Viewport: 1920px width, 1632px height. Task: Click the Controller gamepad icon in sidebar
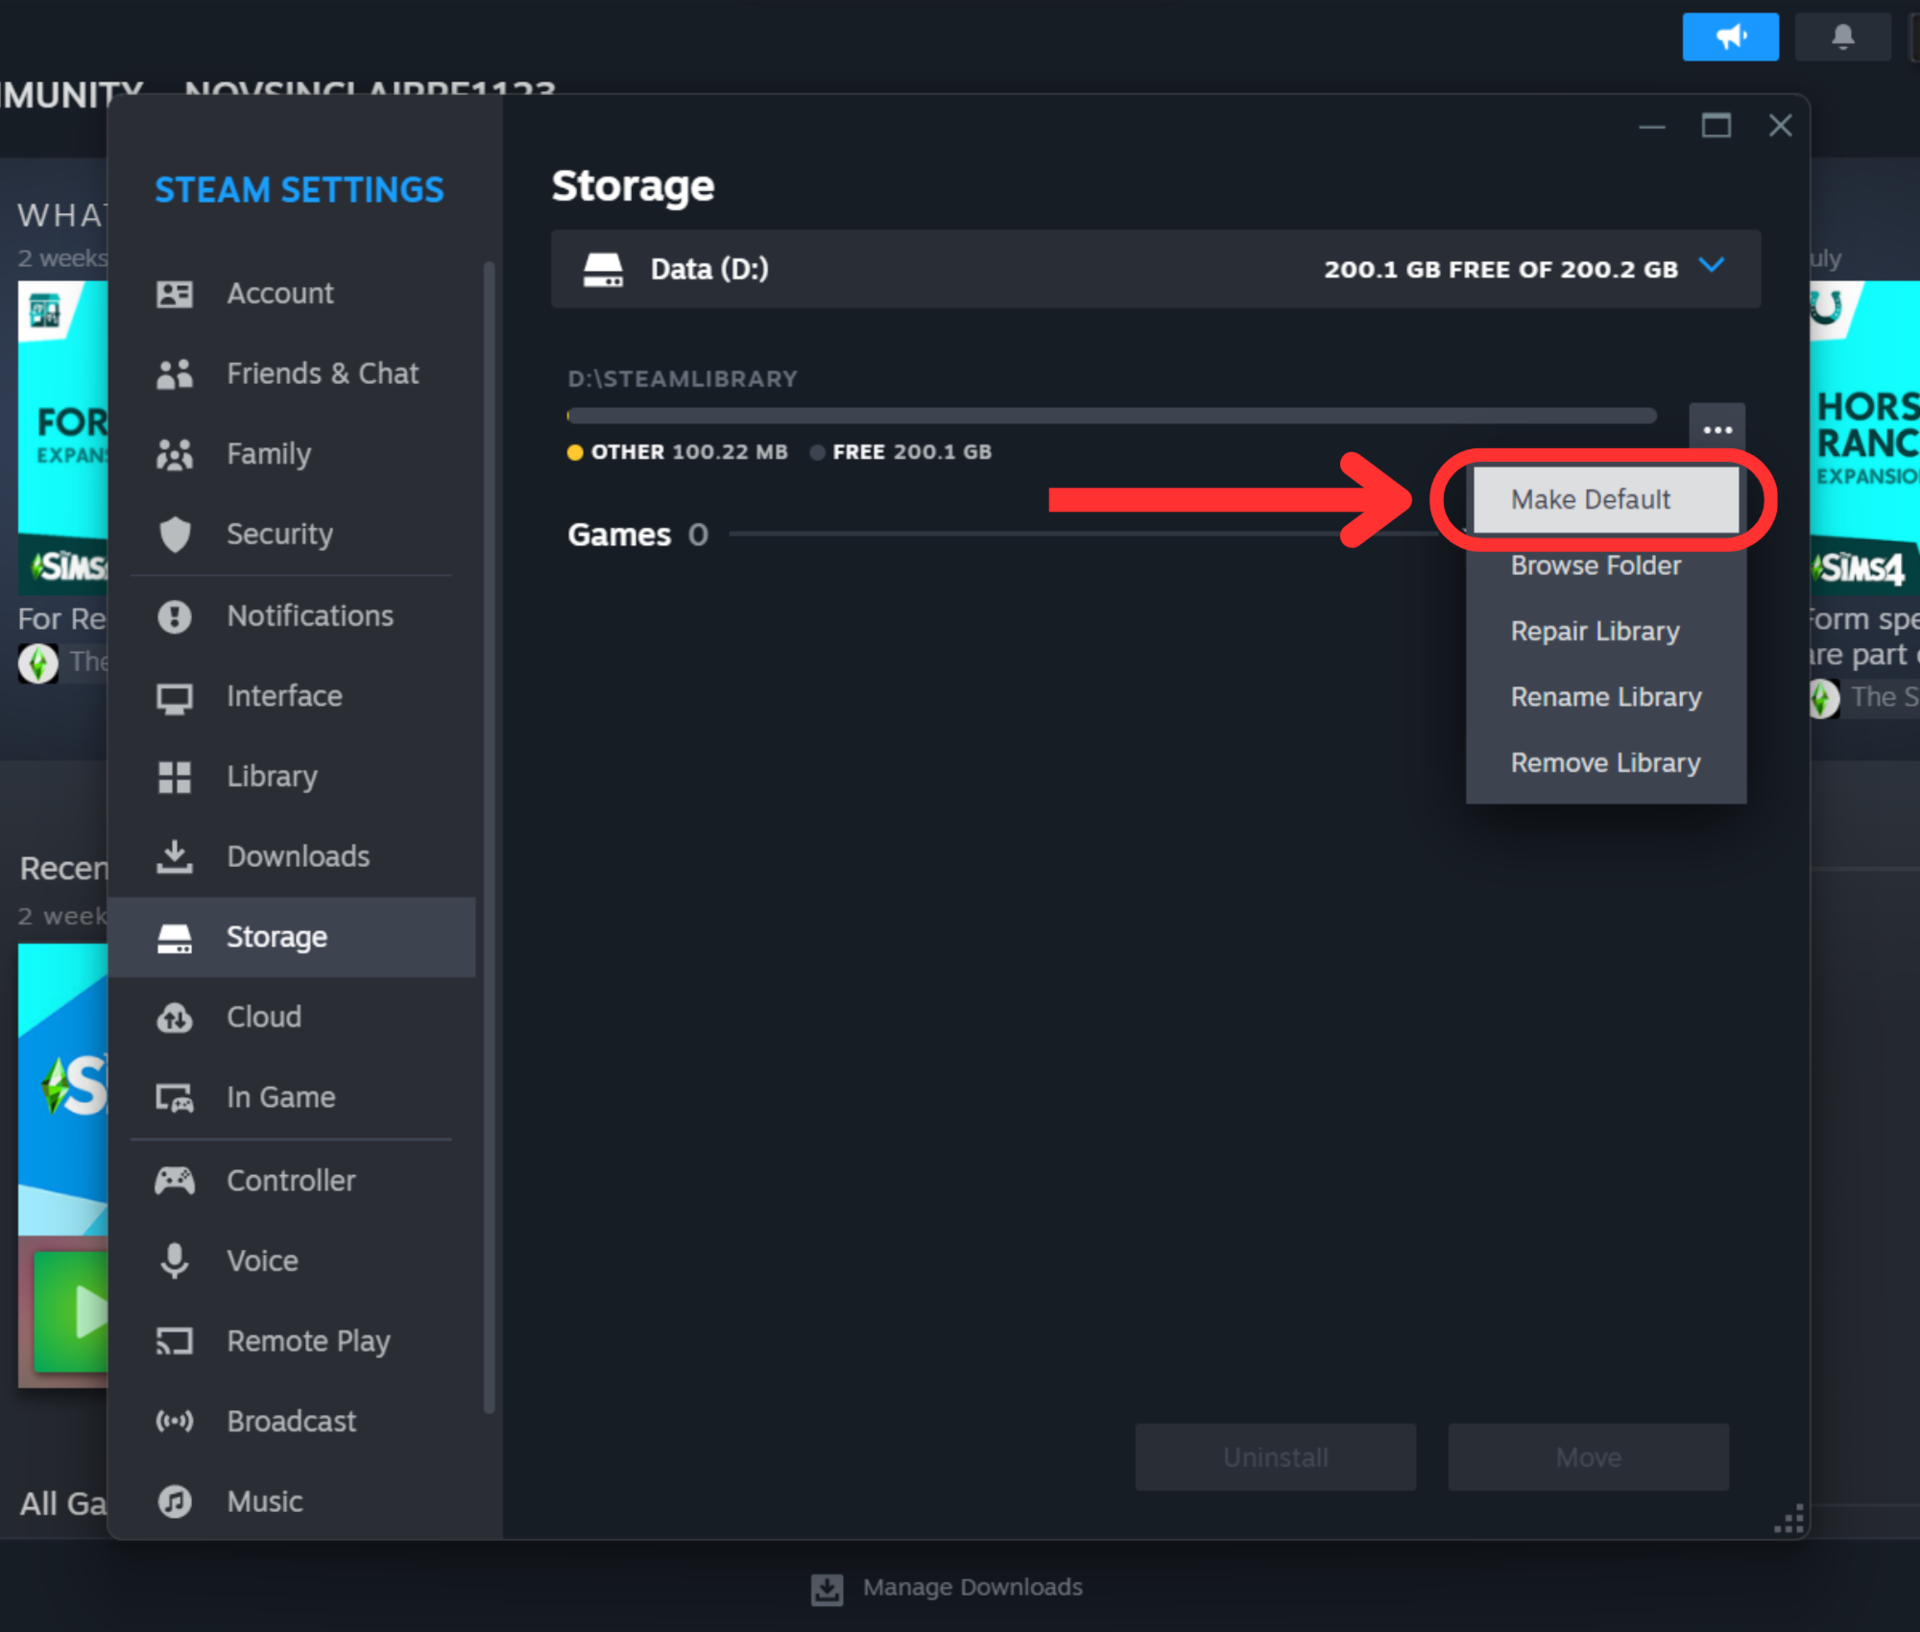(x=175, y=1180)
